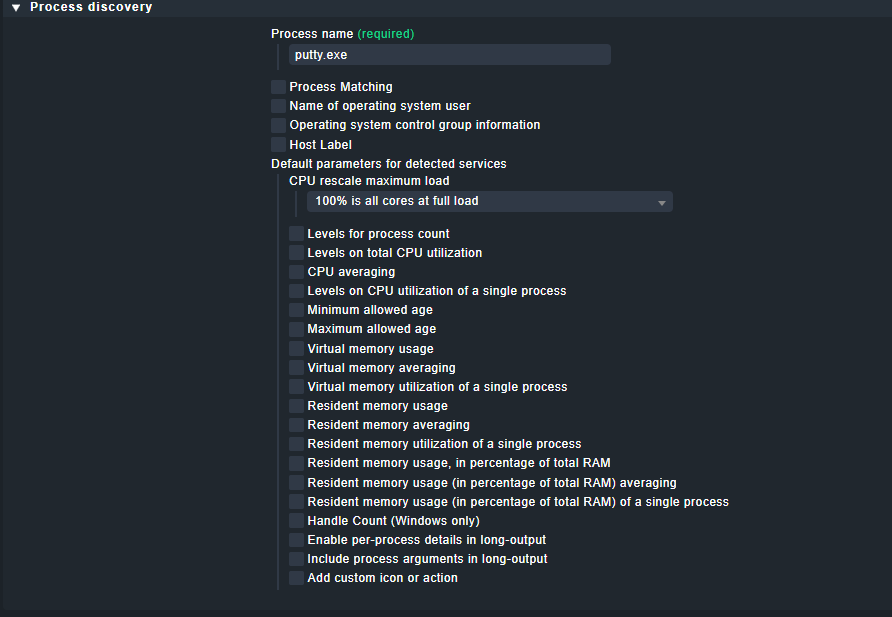Enable the Virtual memory usage checkbox
This screenshot has width=892, height=617.
coord(296,349)
